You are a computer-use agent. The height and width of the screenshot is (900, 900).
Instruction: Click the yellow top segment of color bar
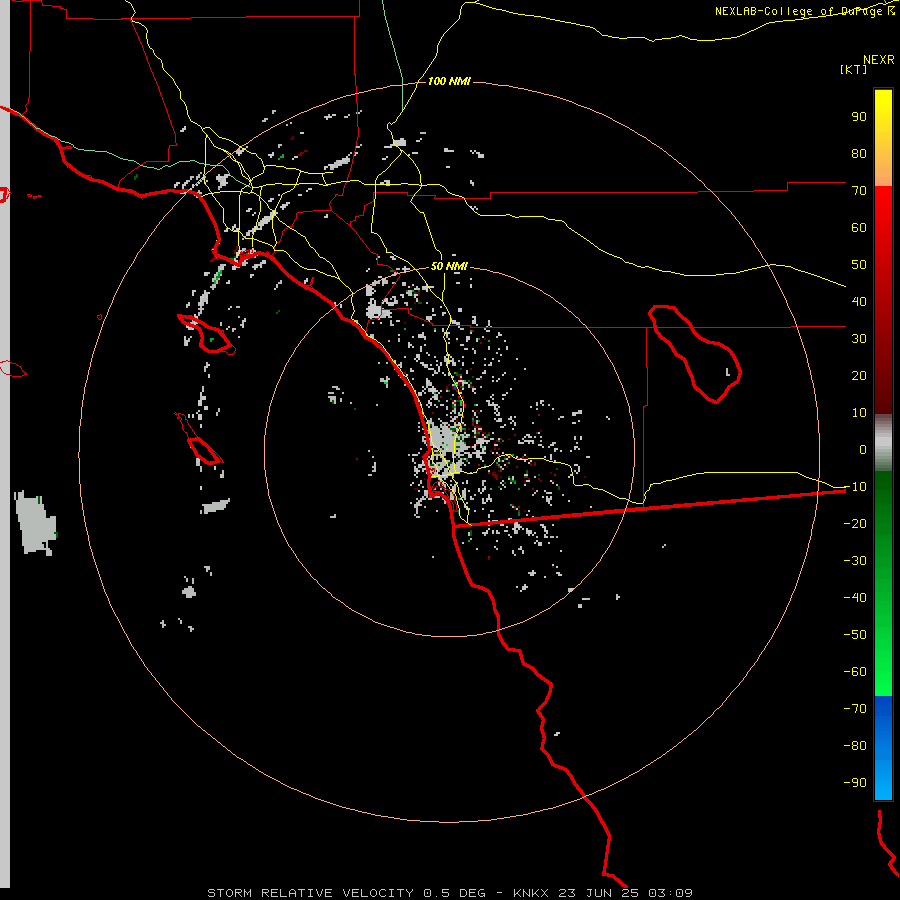[x=883, y=138]
